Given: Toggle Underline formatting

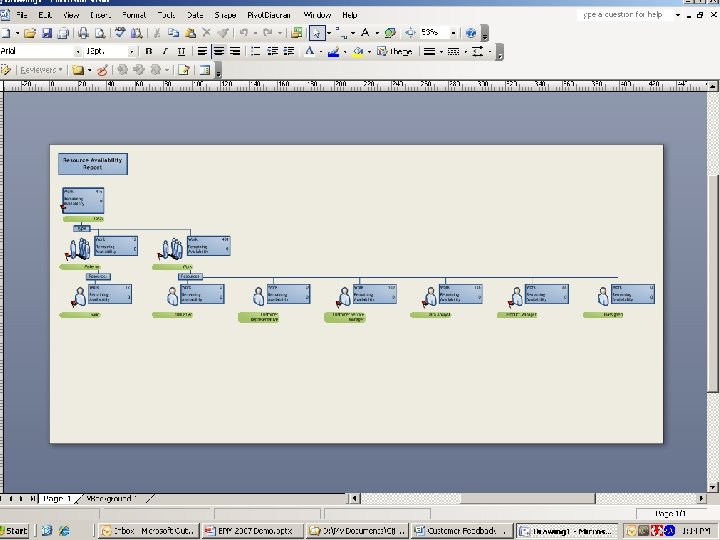Looking at the screenshot, I should click(x=181, y=51).
